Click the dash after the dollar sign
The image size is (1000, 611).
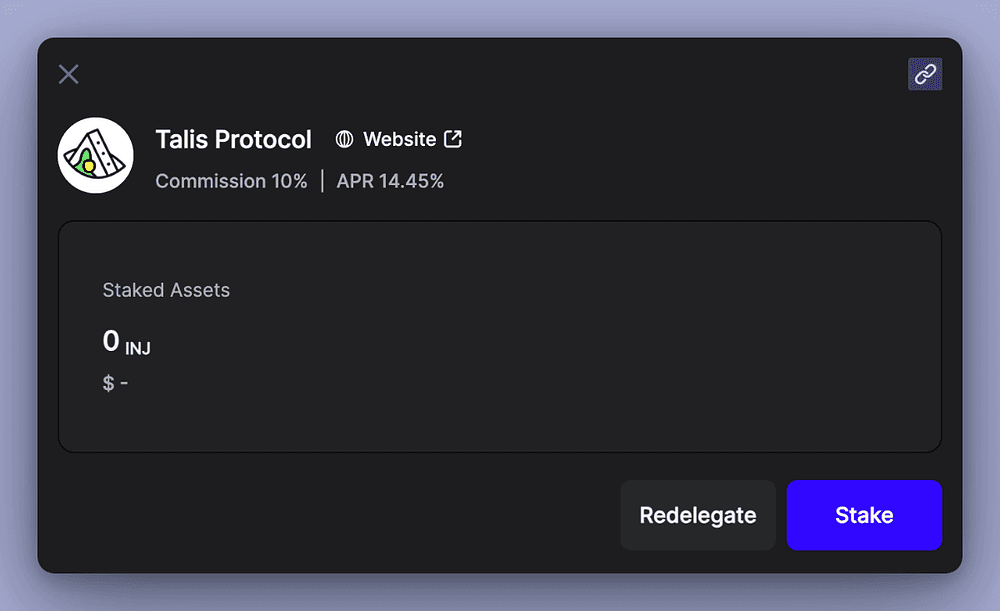pyautogui.click(x=124, y=383)
